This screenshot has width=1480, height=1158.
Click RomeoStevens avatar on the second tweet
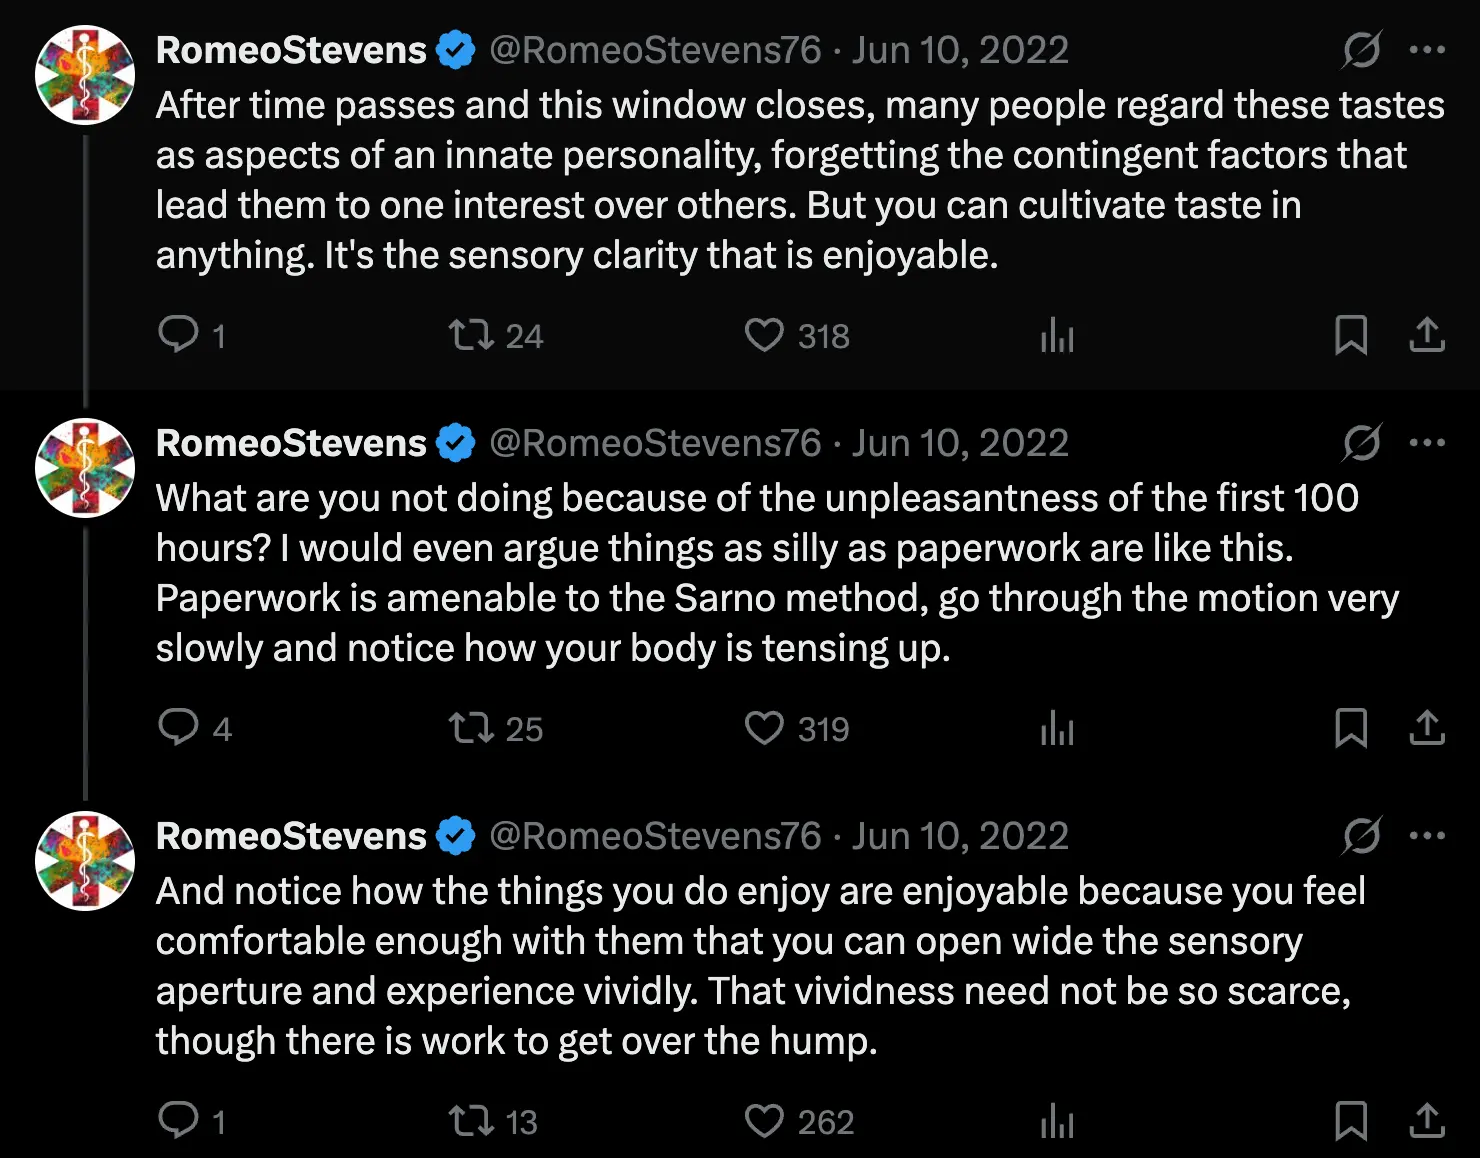click(85, 468)
